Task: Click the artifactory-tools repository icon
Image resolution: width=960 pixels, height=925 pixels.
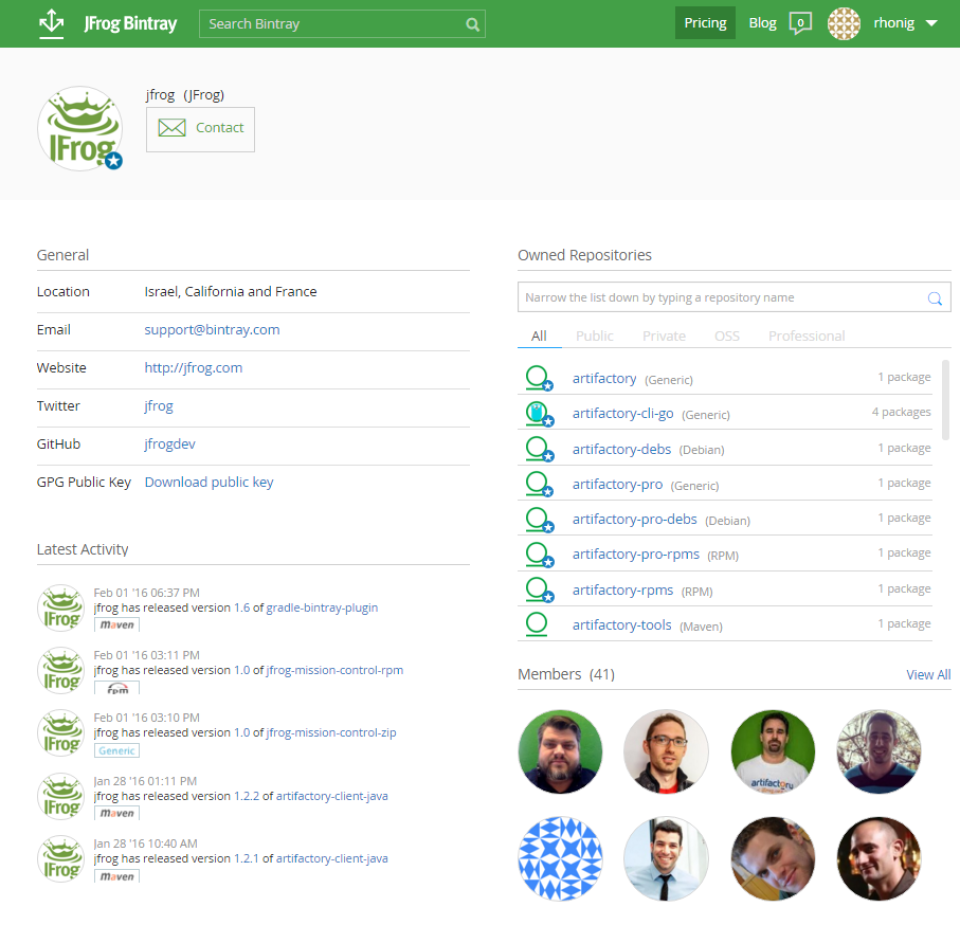Action: click(537, 624)
